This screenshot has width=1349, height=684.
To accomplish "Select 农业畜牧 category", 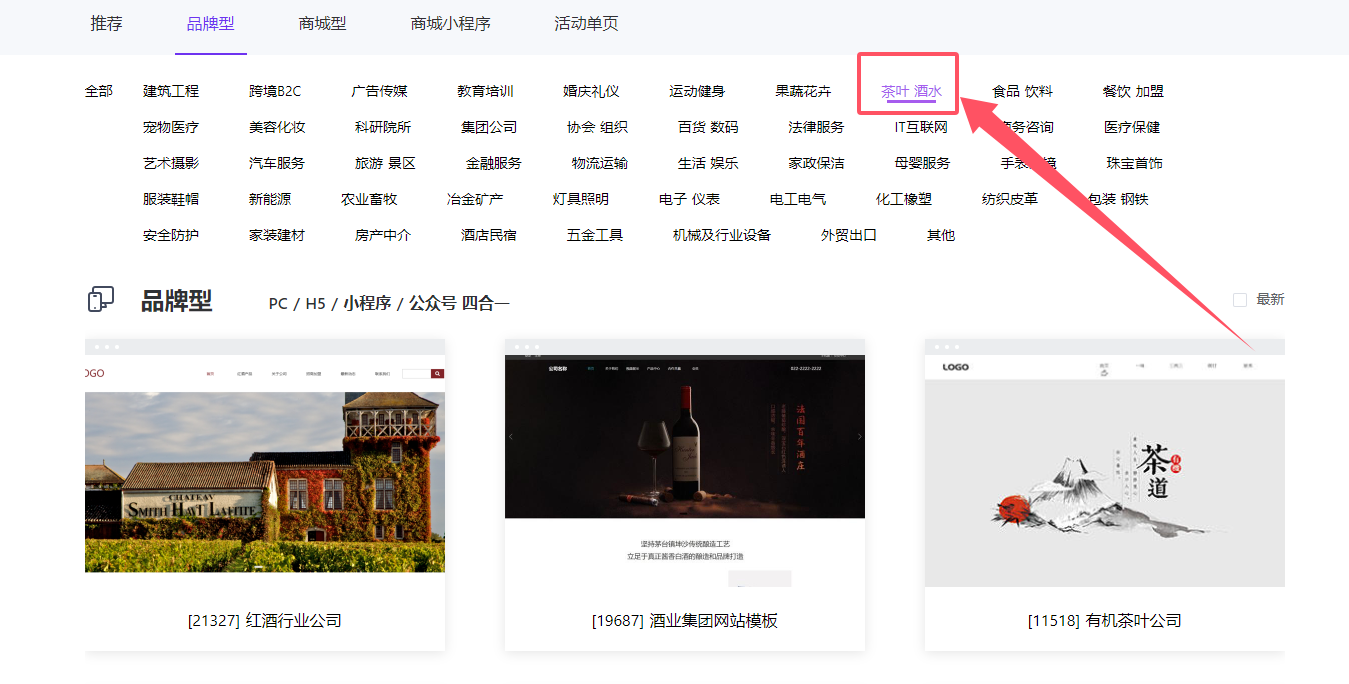I will pyautogui.click(x=369, y=199).
